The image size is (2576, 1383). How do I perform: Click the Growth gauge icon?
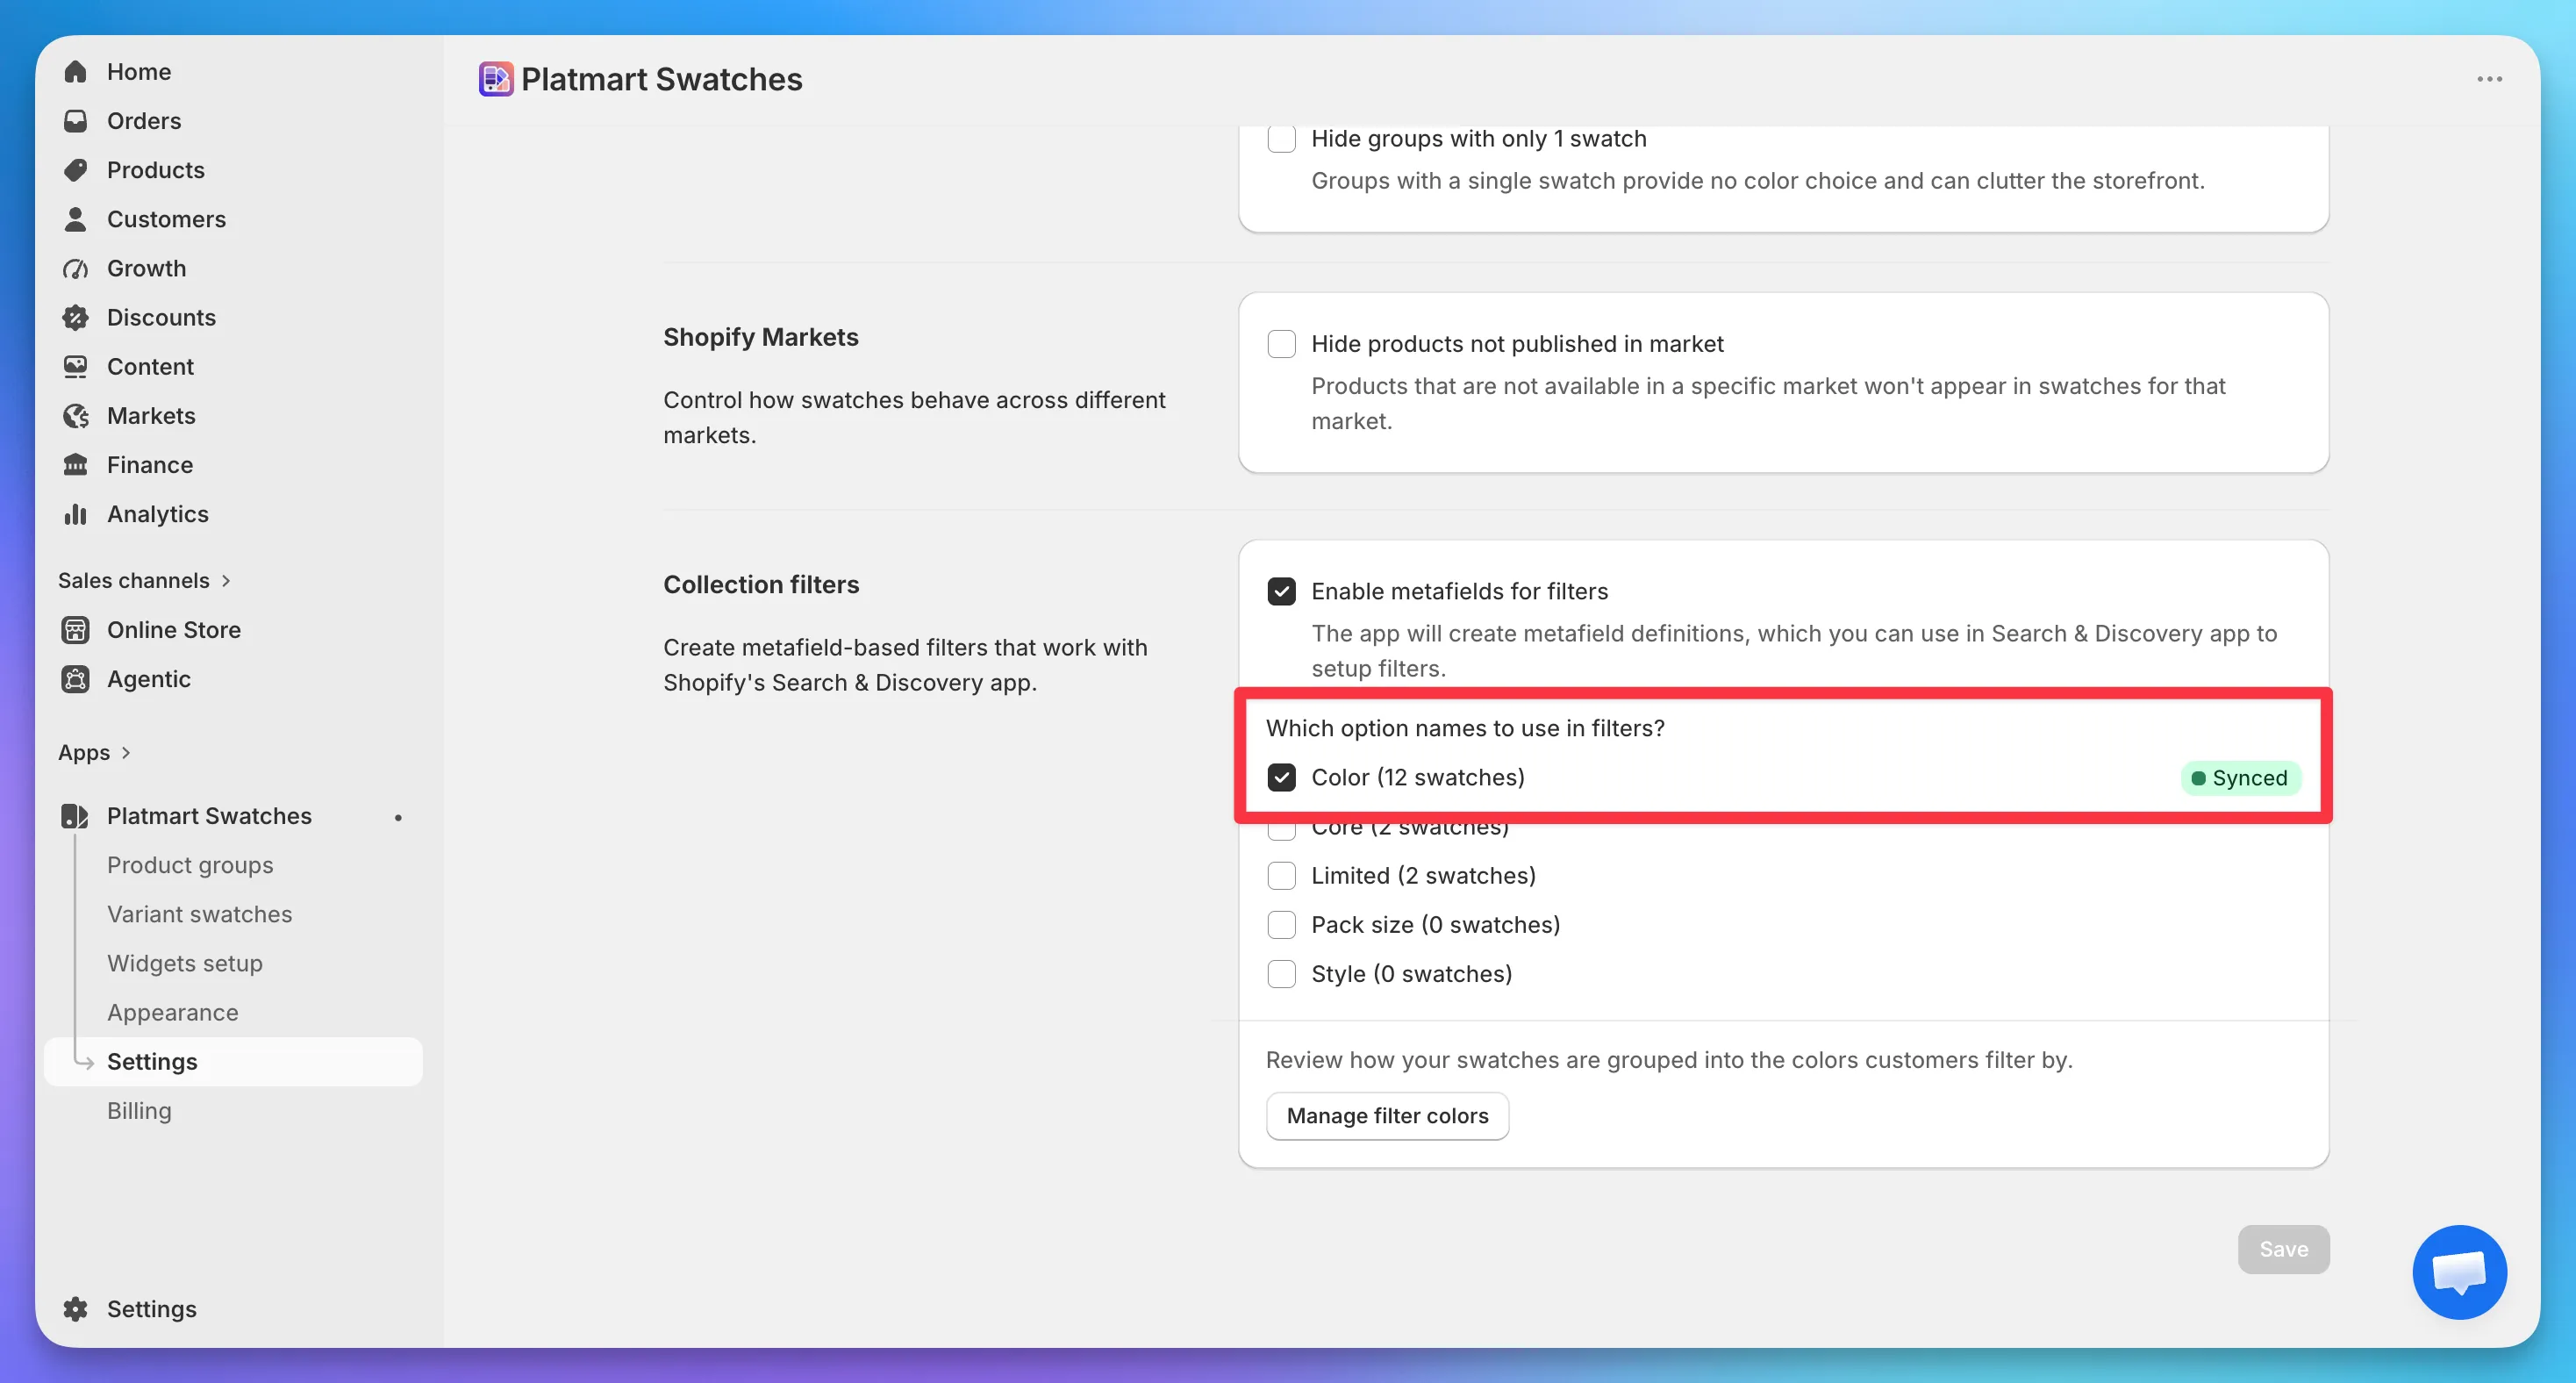[x=75, y=268]
